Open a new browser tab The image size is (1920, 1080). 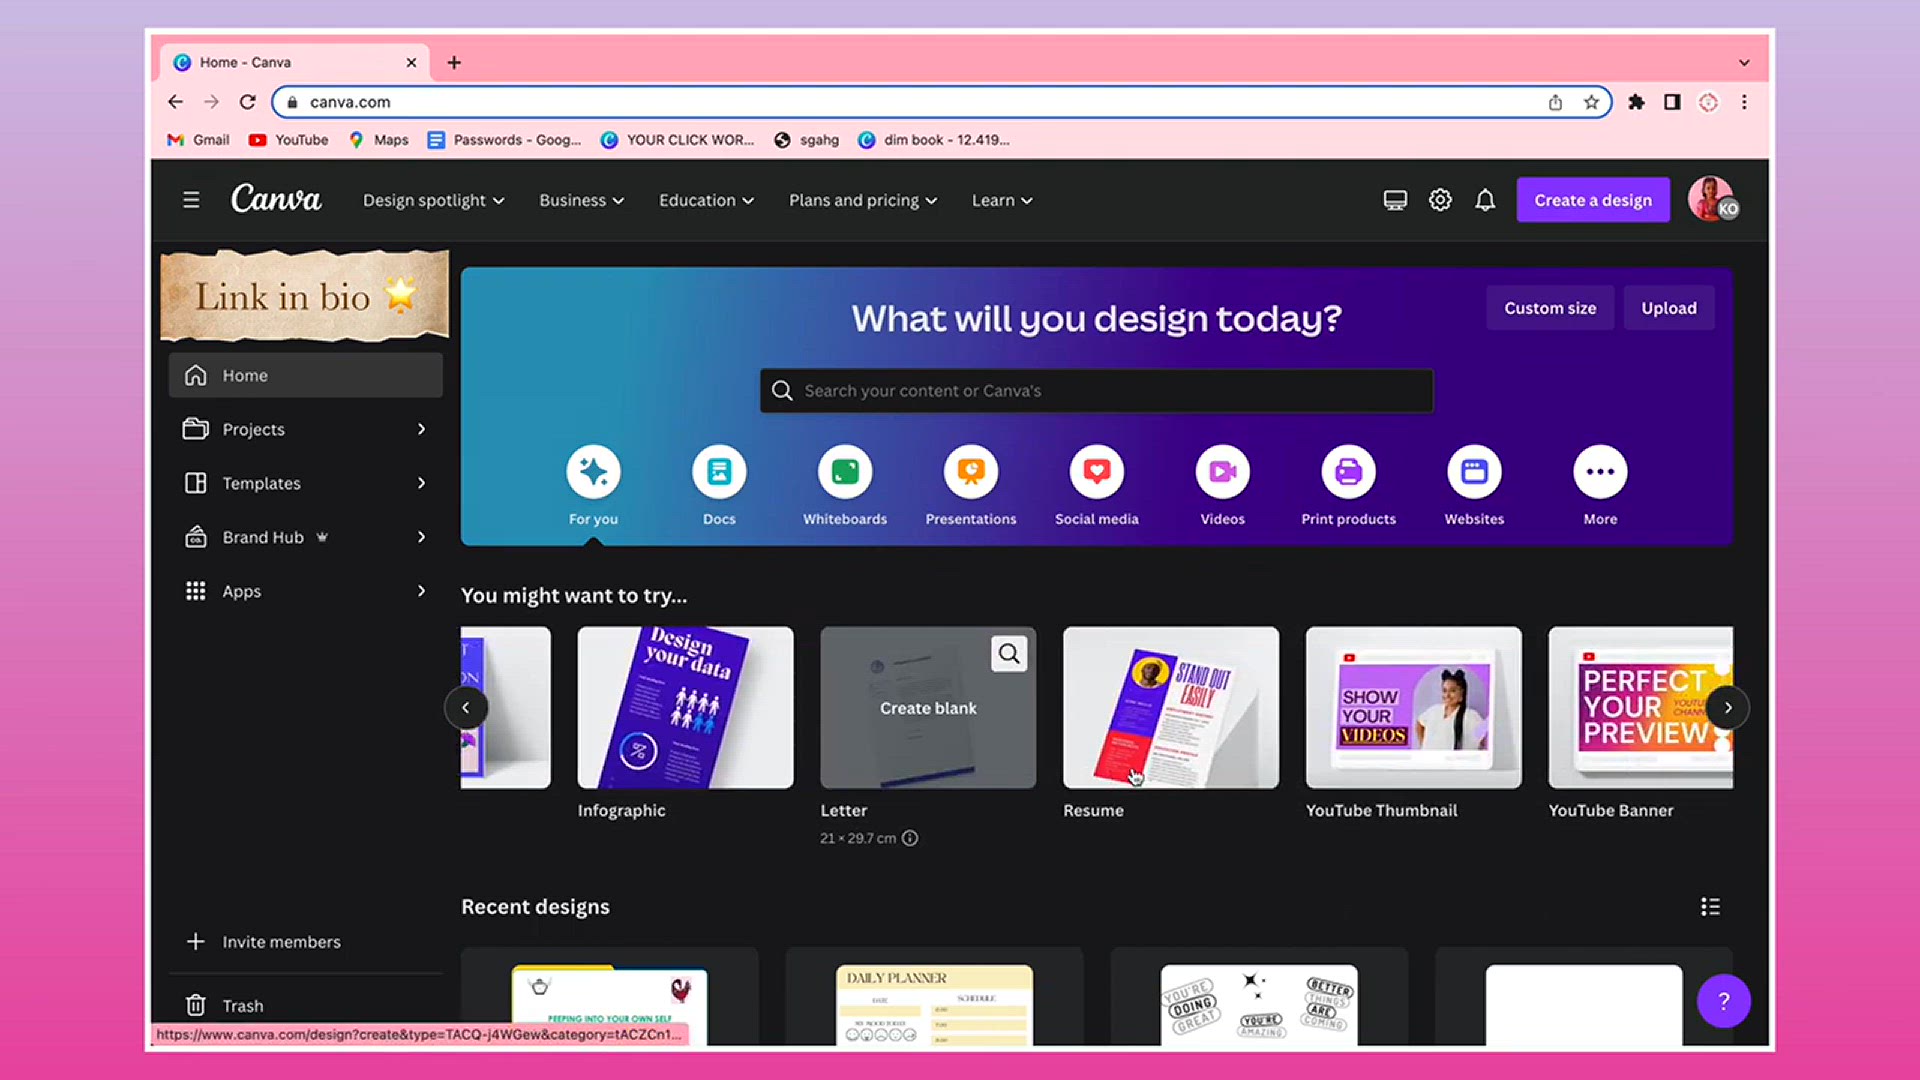(454, 62)
